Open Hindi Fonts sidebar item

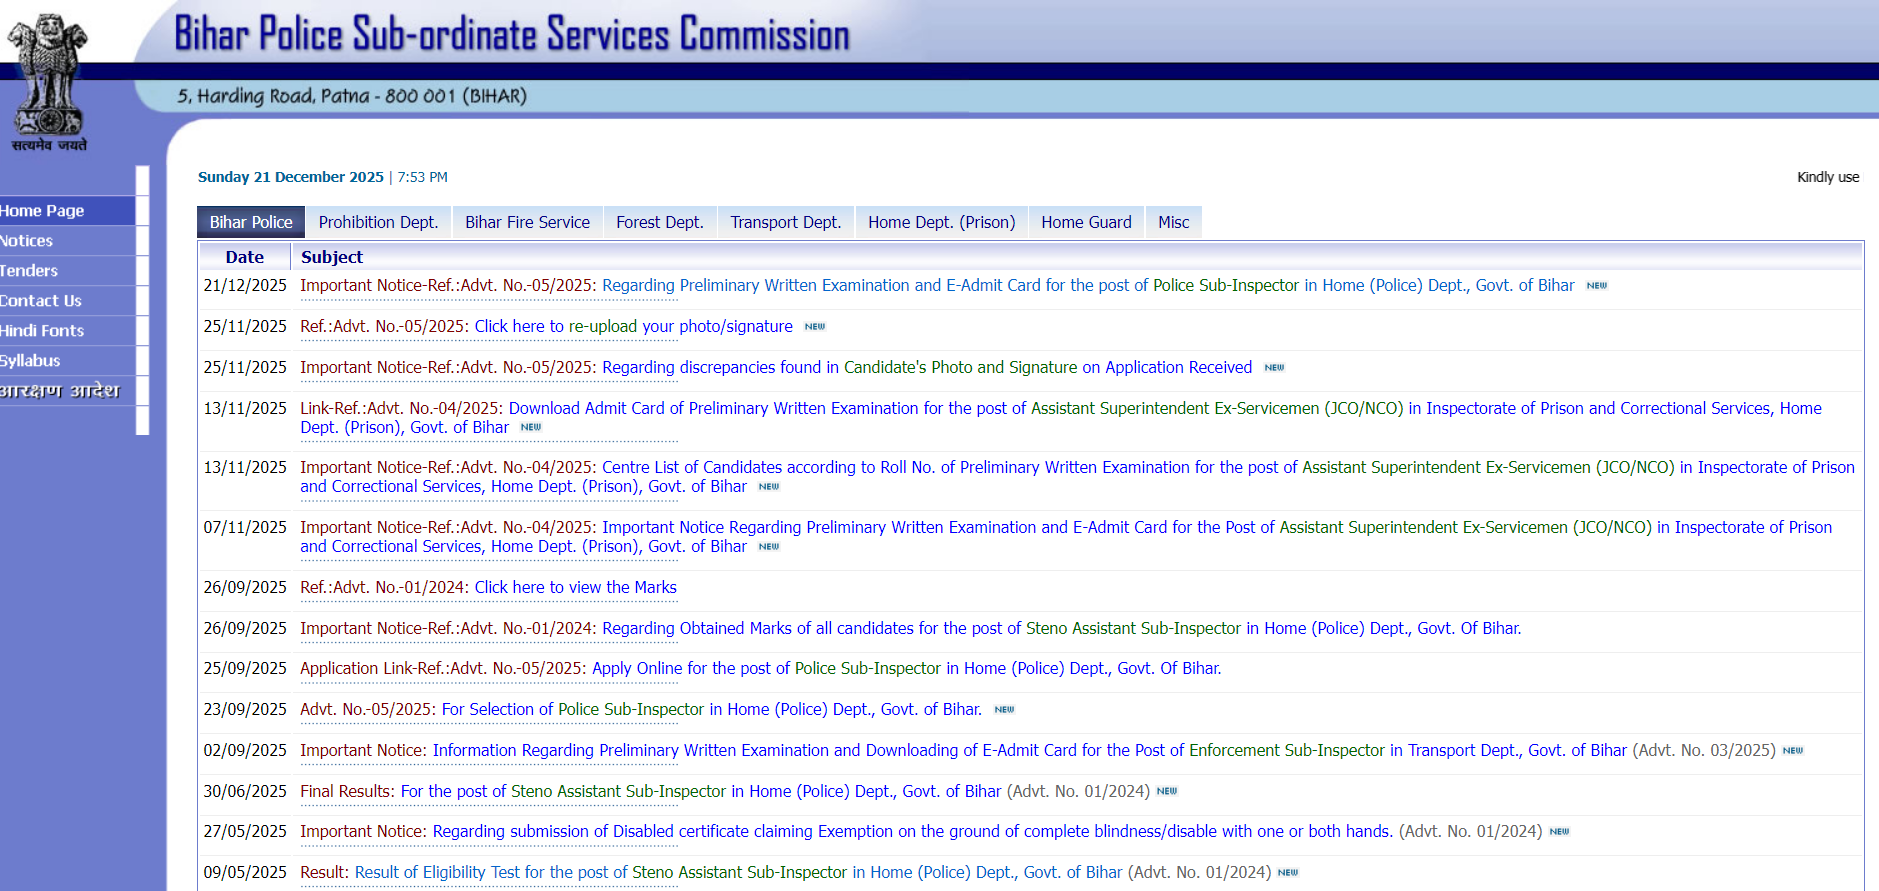pos(42,331)
